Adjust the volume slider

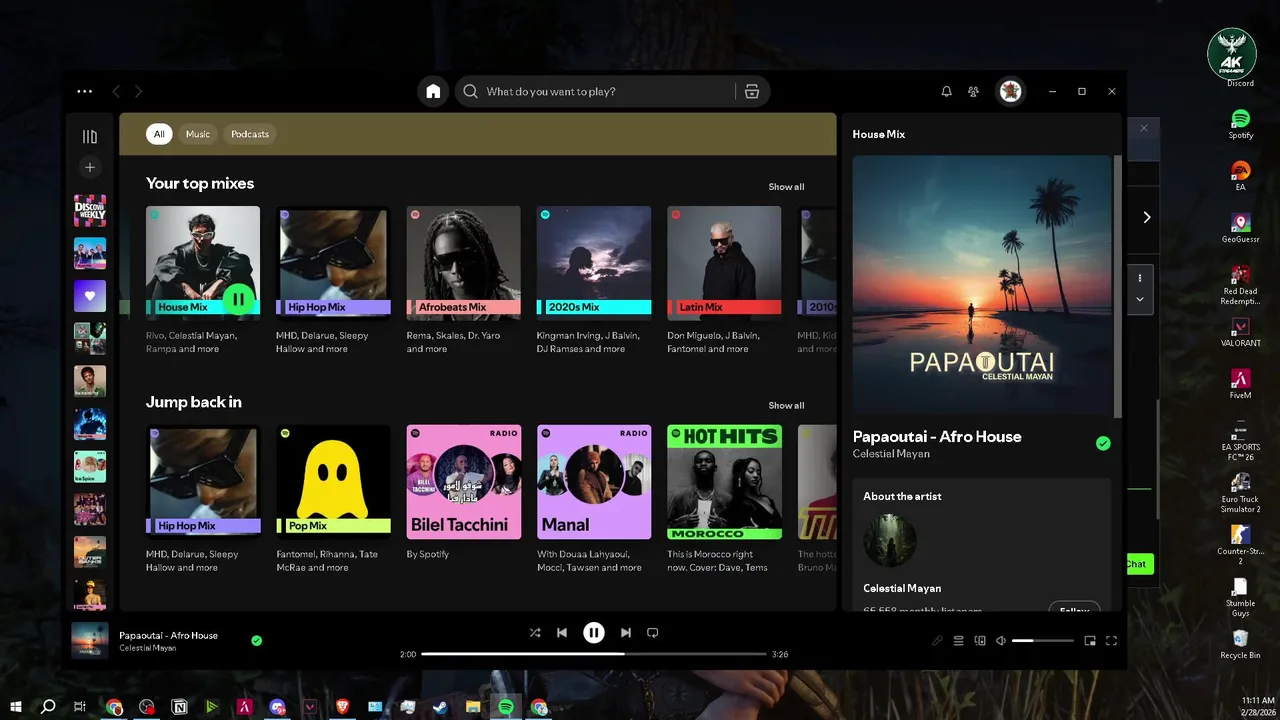coord(1042,641)
